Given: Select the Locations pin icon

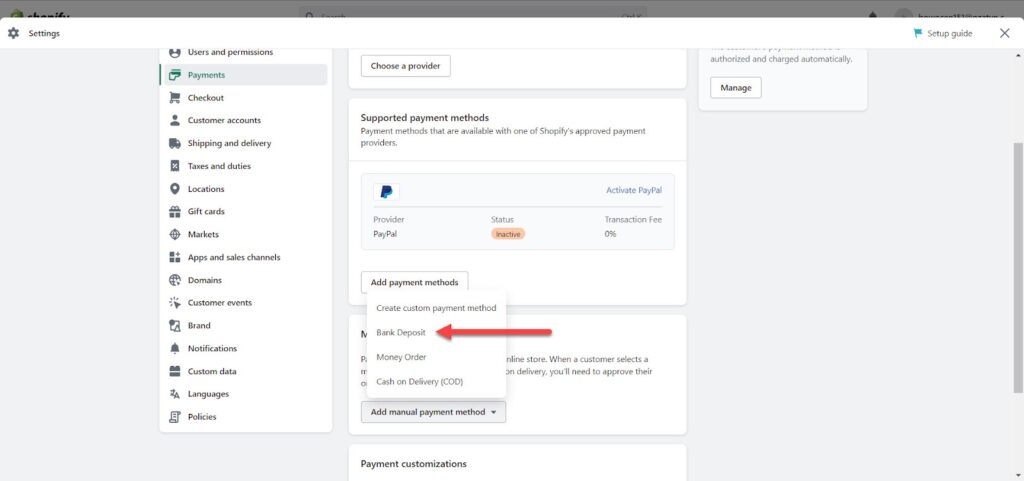Looking at the screenshot, I should click(x=174, y=189).
